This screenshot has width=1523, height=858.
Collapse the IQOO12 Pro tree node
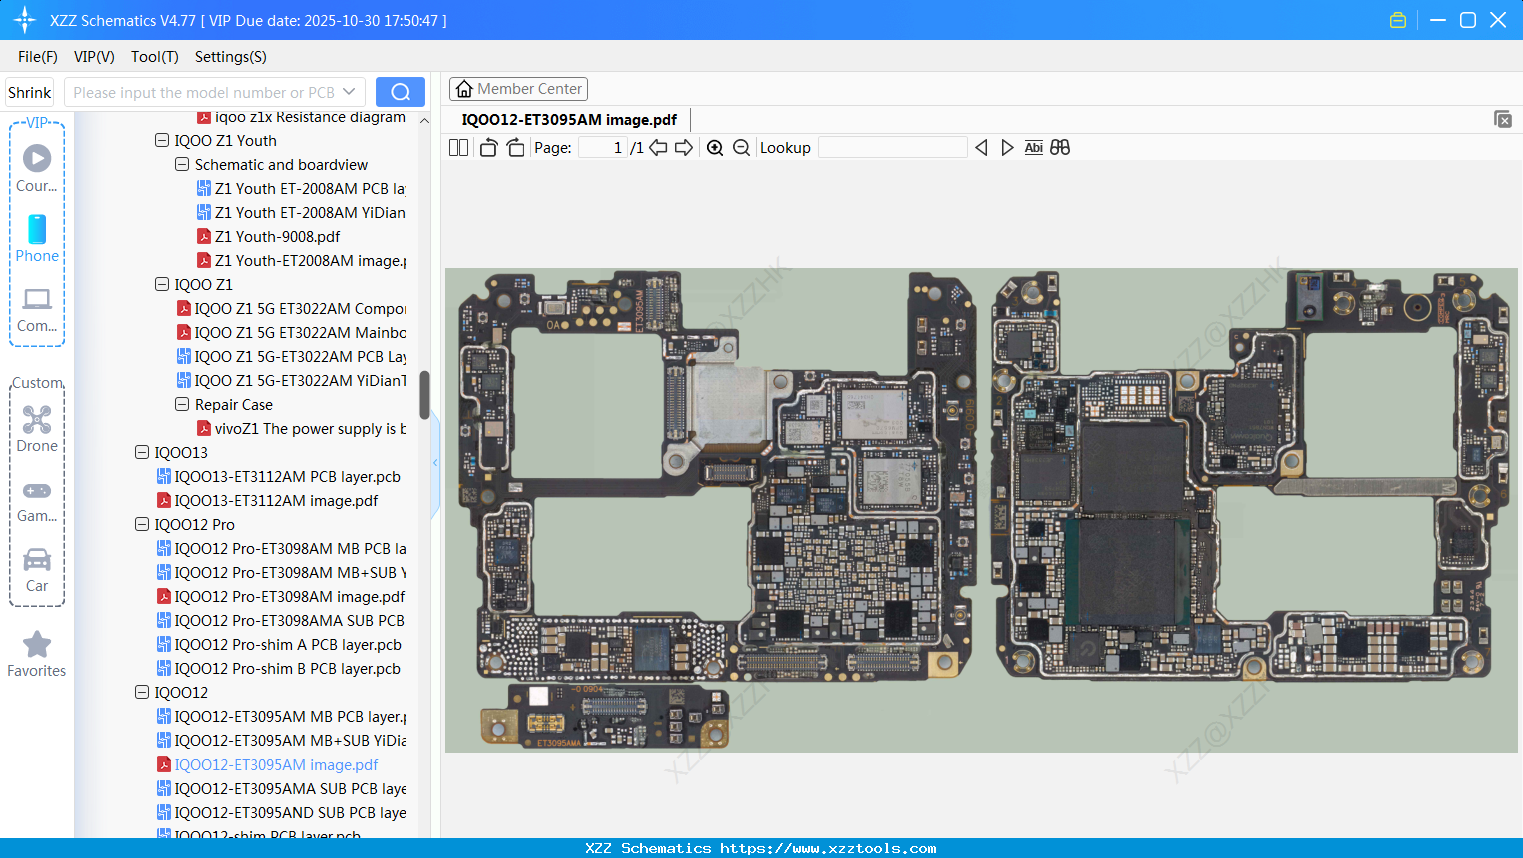(x=141, y=524)
